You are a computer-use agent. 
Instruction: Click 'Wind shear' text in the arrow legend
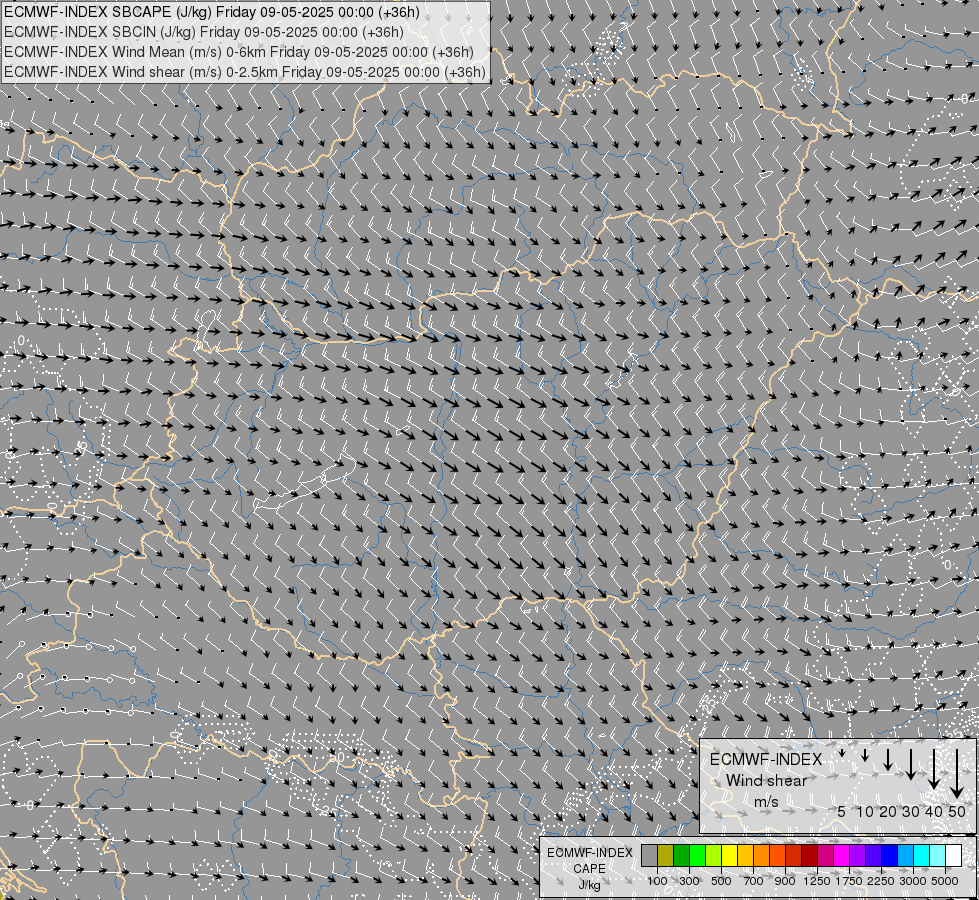click(766, 780)
